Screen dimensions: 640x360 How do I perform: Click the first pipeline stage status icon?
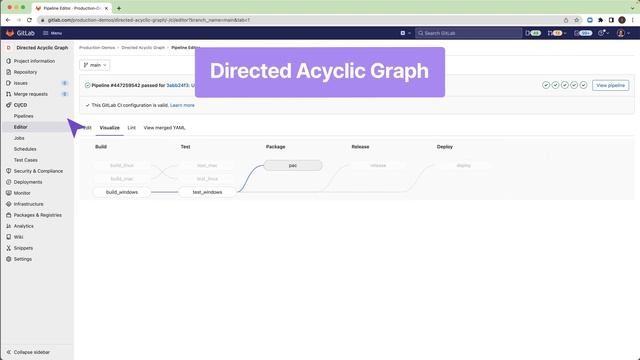pyautogui.click(x=546, y=85)
